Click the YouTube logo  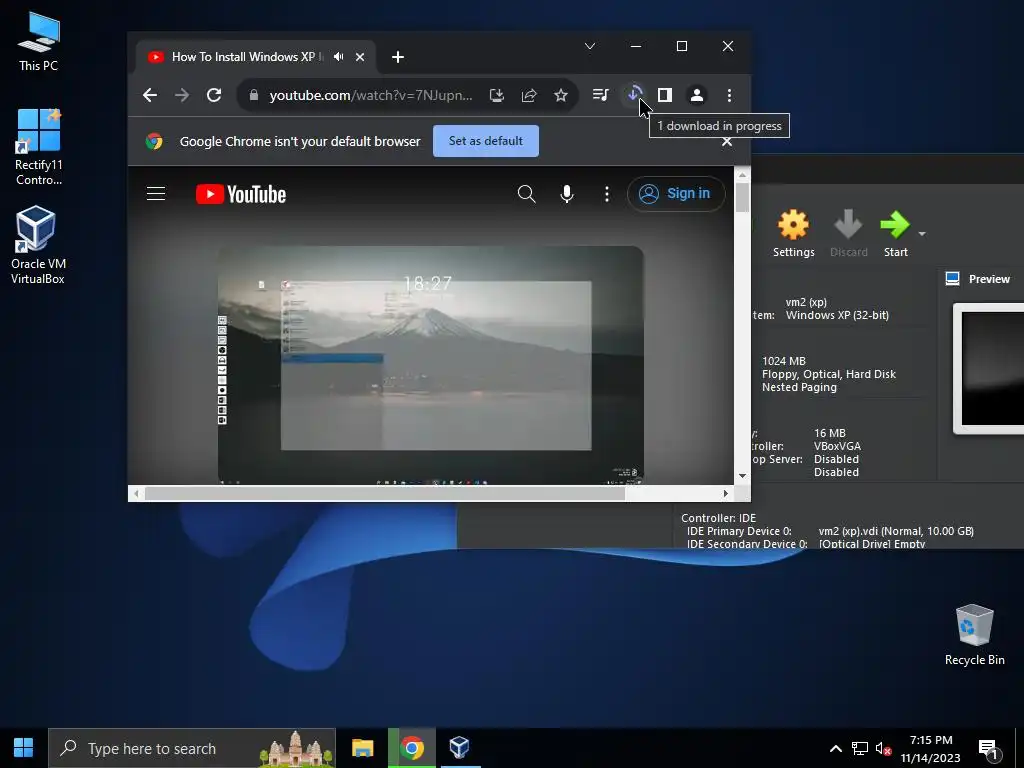[241, 194]
